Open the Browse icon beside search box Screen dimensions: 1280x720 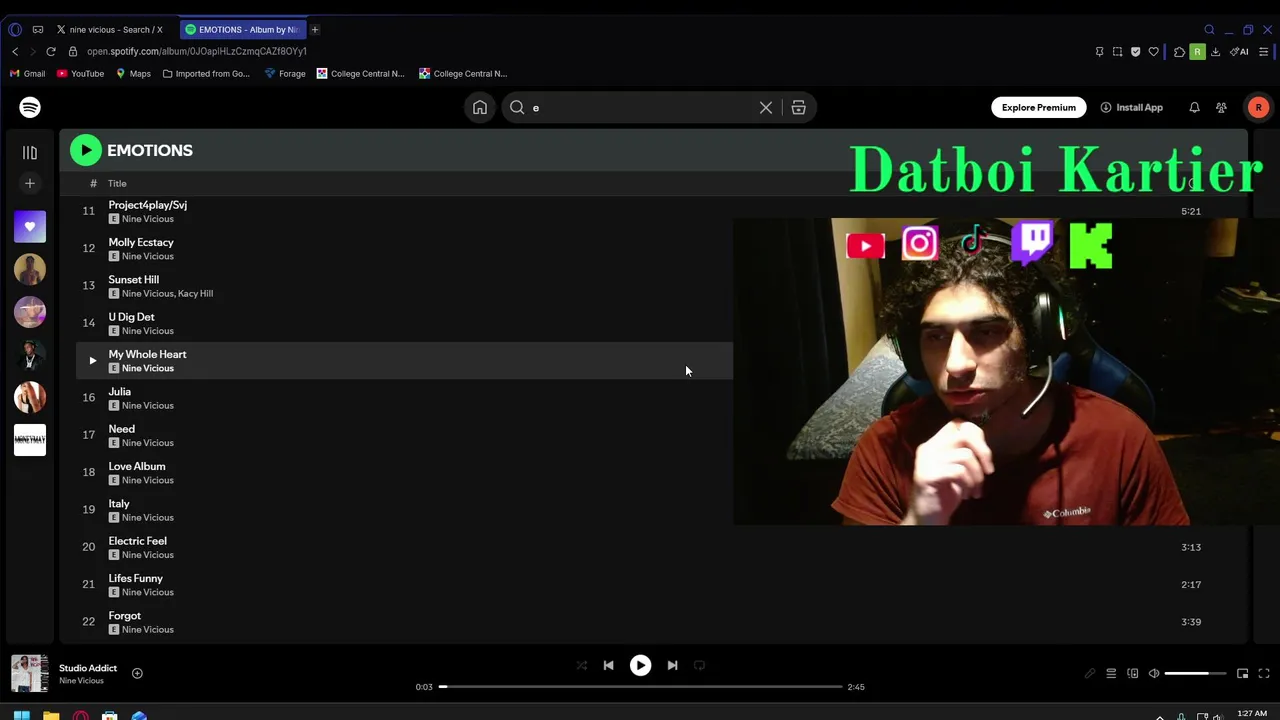798,107
